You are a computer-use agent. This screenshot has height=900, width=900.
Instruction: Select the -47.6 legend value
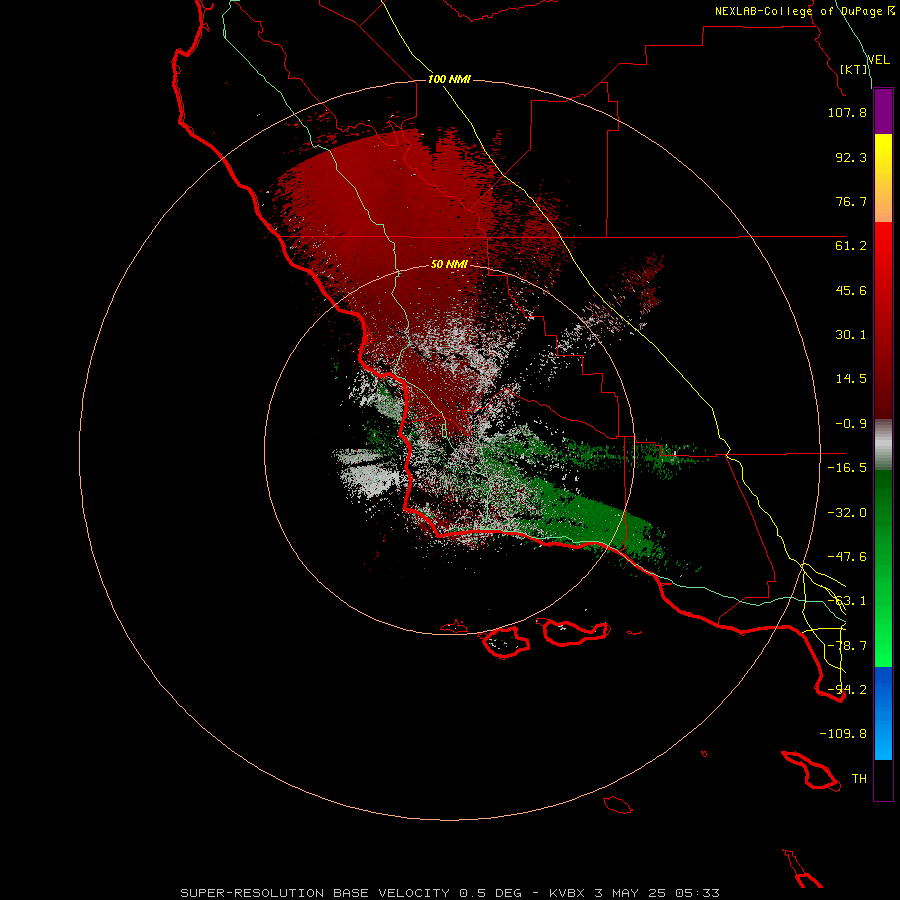pyautogui.click(x=847, y=557)
